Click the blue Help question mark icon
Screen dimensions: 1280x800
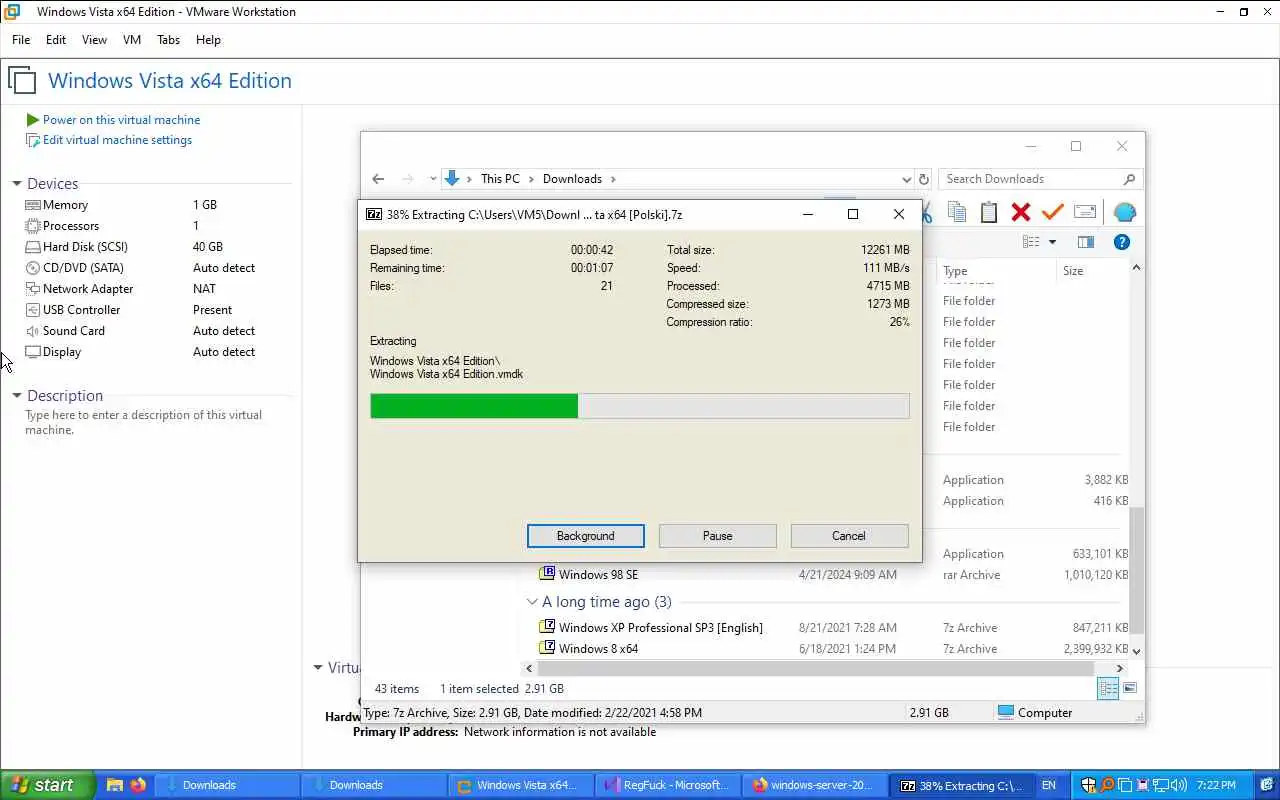point(1122,242)
